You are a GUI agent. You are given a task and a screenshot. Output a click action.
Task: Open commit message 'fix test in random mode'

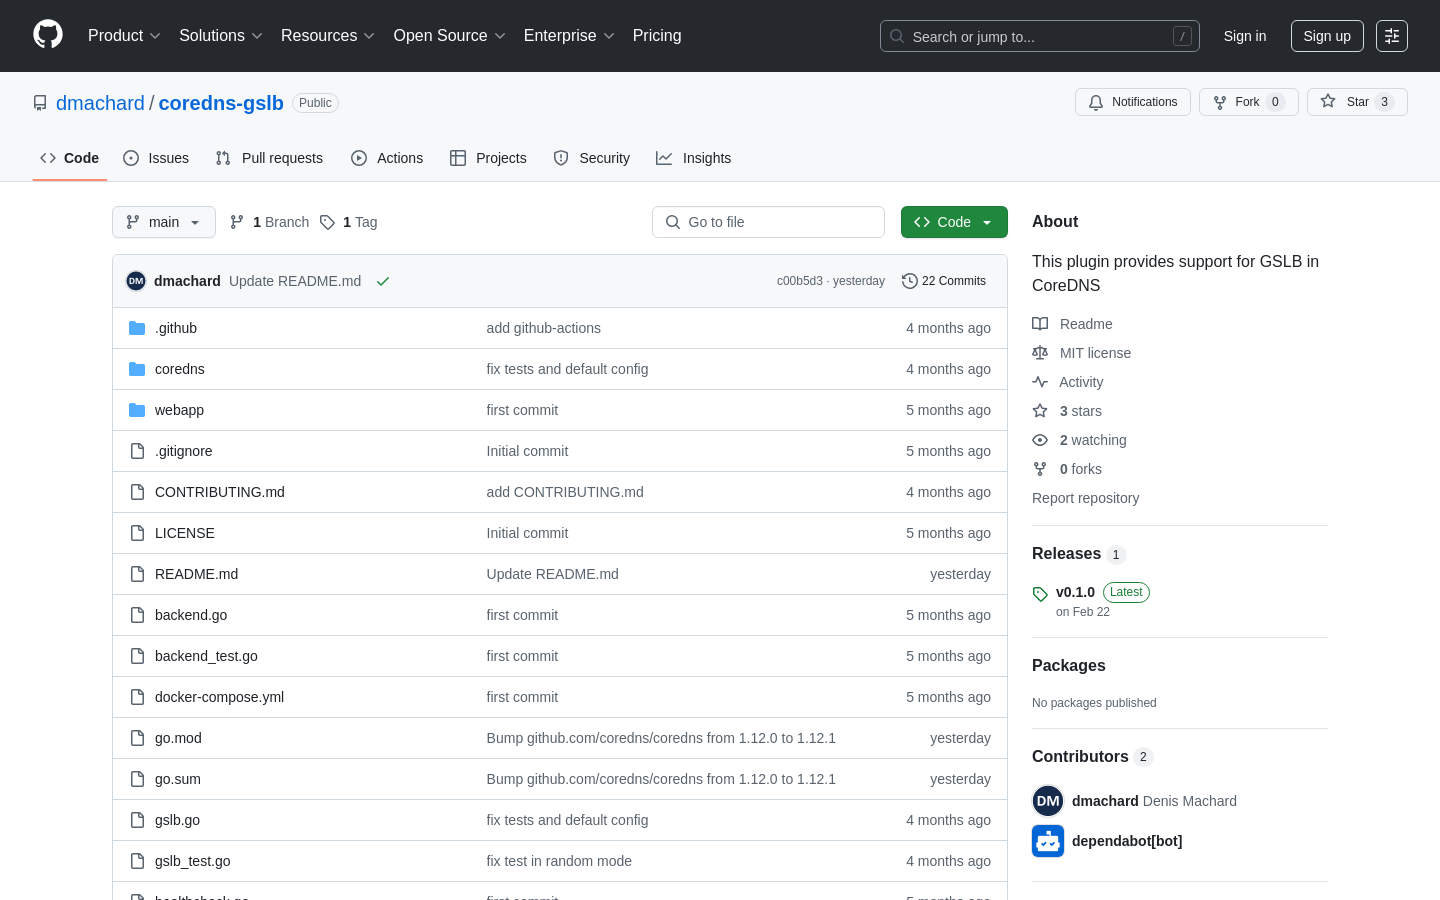pyautogui.click(x=559, y=861)
